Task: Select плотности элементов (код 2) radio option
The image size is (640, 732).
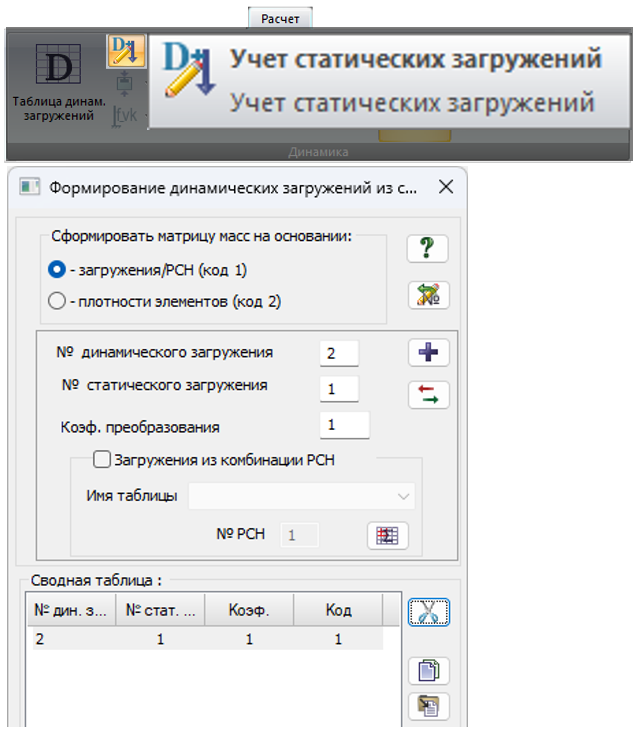Action: tap(57, 300)
